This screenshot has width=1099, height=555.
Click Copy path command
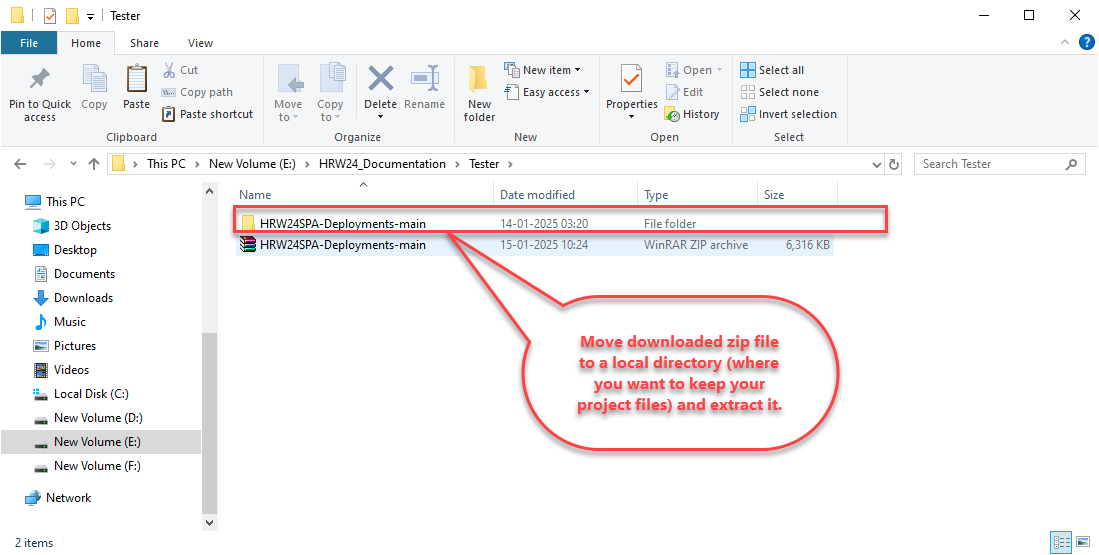click(197, 92)
